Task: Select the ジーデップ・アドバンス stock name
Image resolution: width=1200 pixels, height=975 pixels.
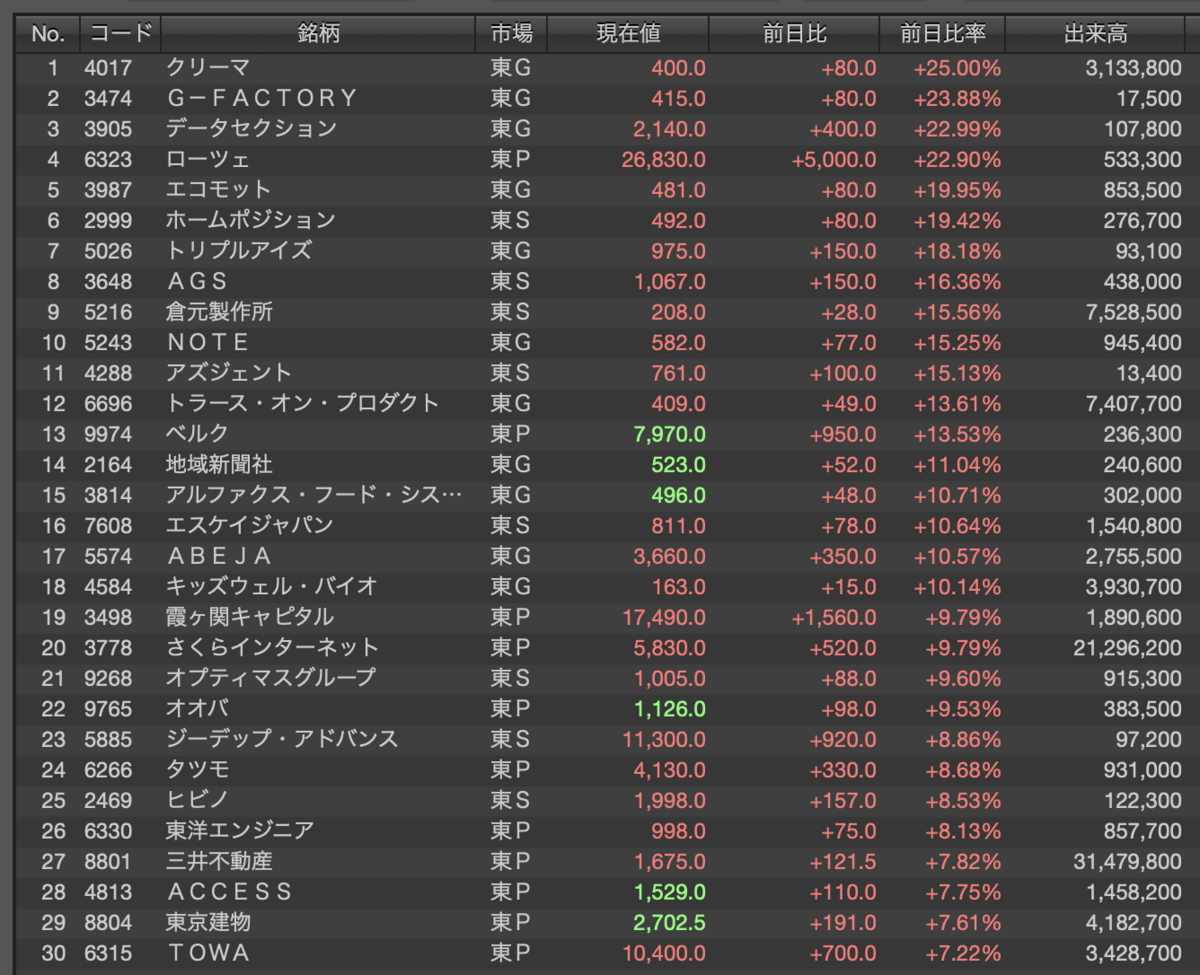Action: 282,739
